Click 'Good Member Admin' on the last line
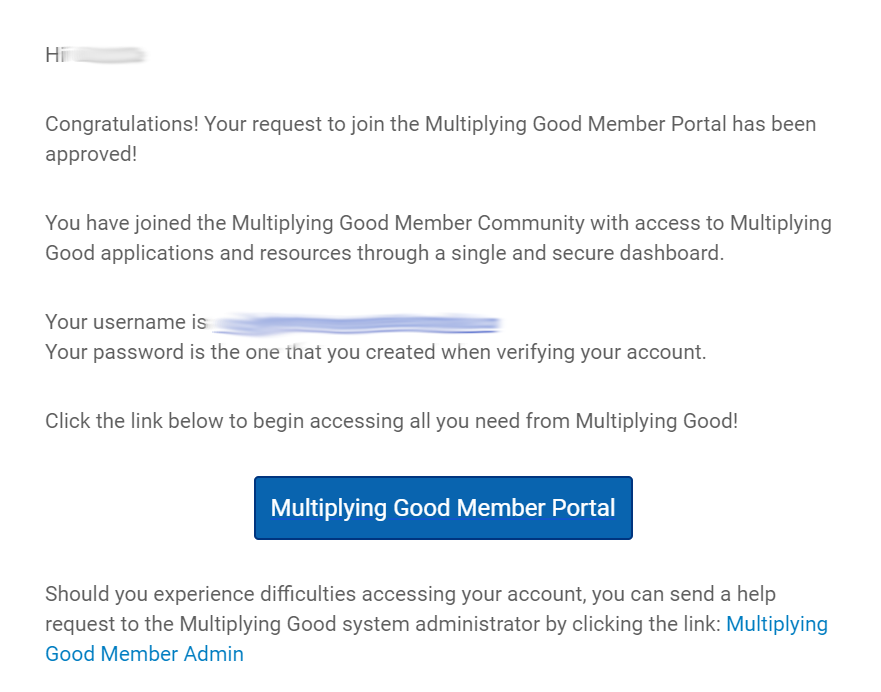Image resolution: width=881 pixels, height=692 pixels. tap(144, 654)
